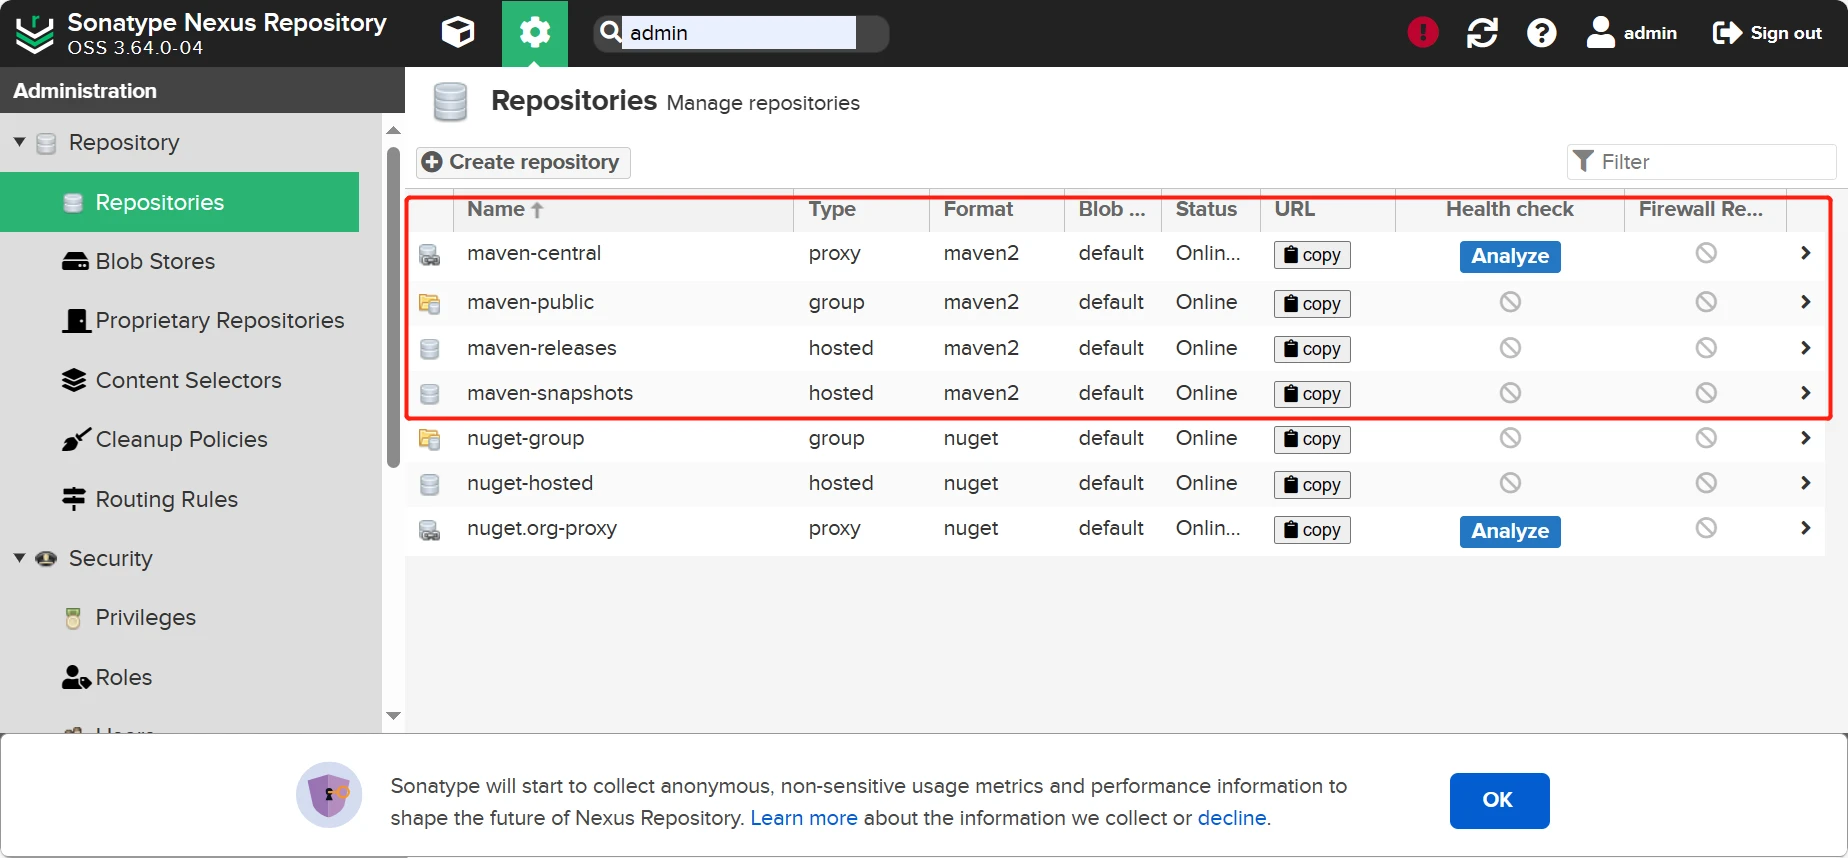Copy URL of maven-public repository
Image resolution: width=1848 pixels, height=858 pixels.
click(x=1312, y=304)
